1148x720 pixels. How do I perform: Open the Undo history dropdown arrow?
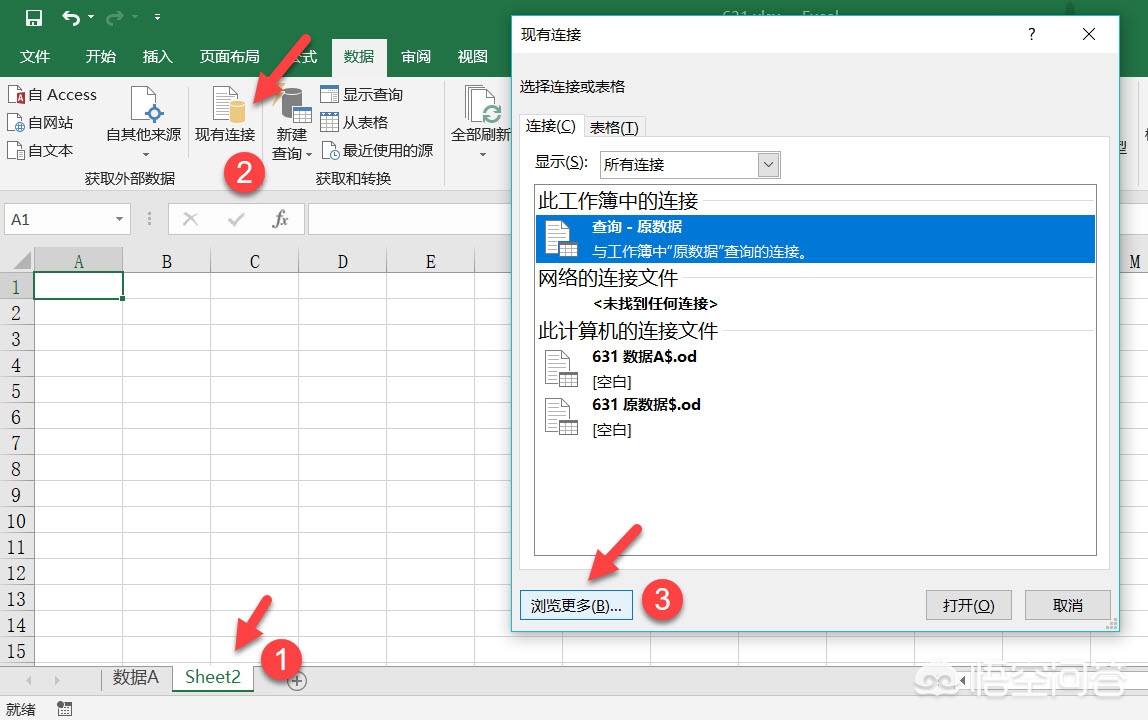[91, 17]
